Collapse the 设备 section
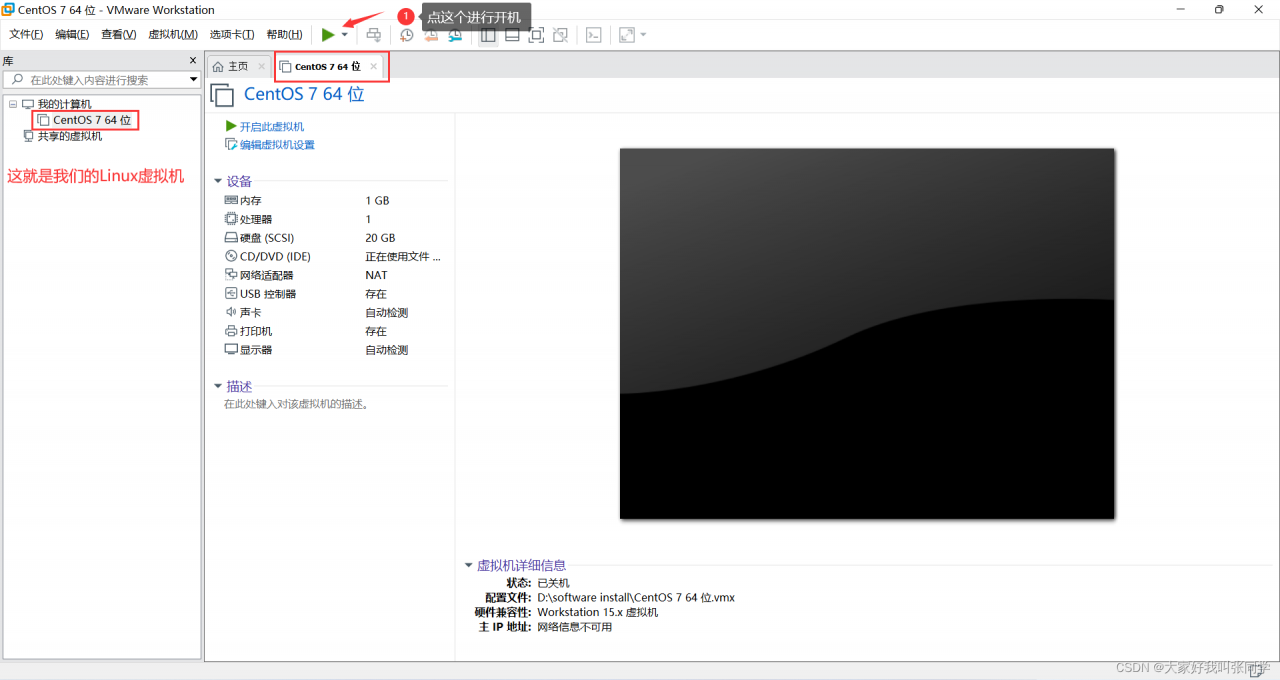 pyautogui.click(x=218, y=182)
